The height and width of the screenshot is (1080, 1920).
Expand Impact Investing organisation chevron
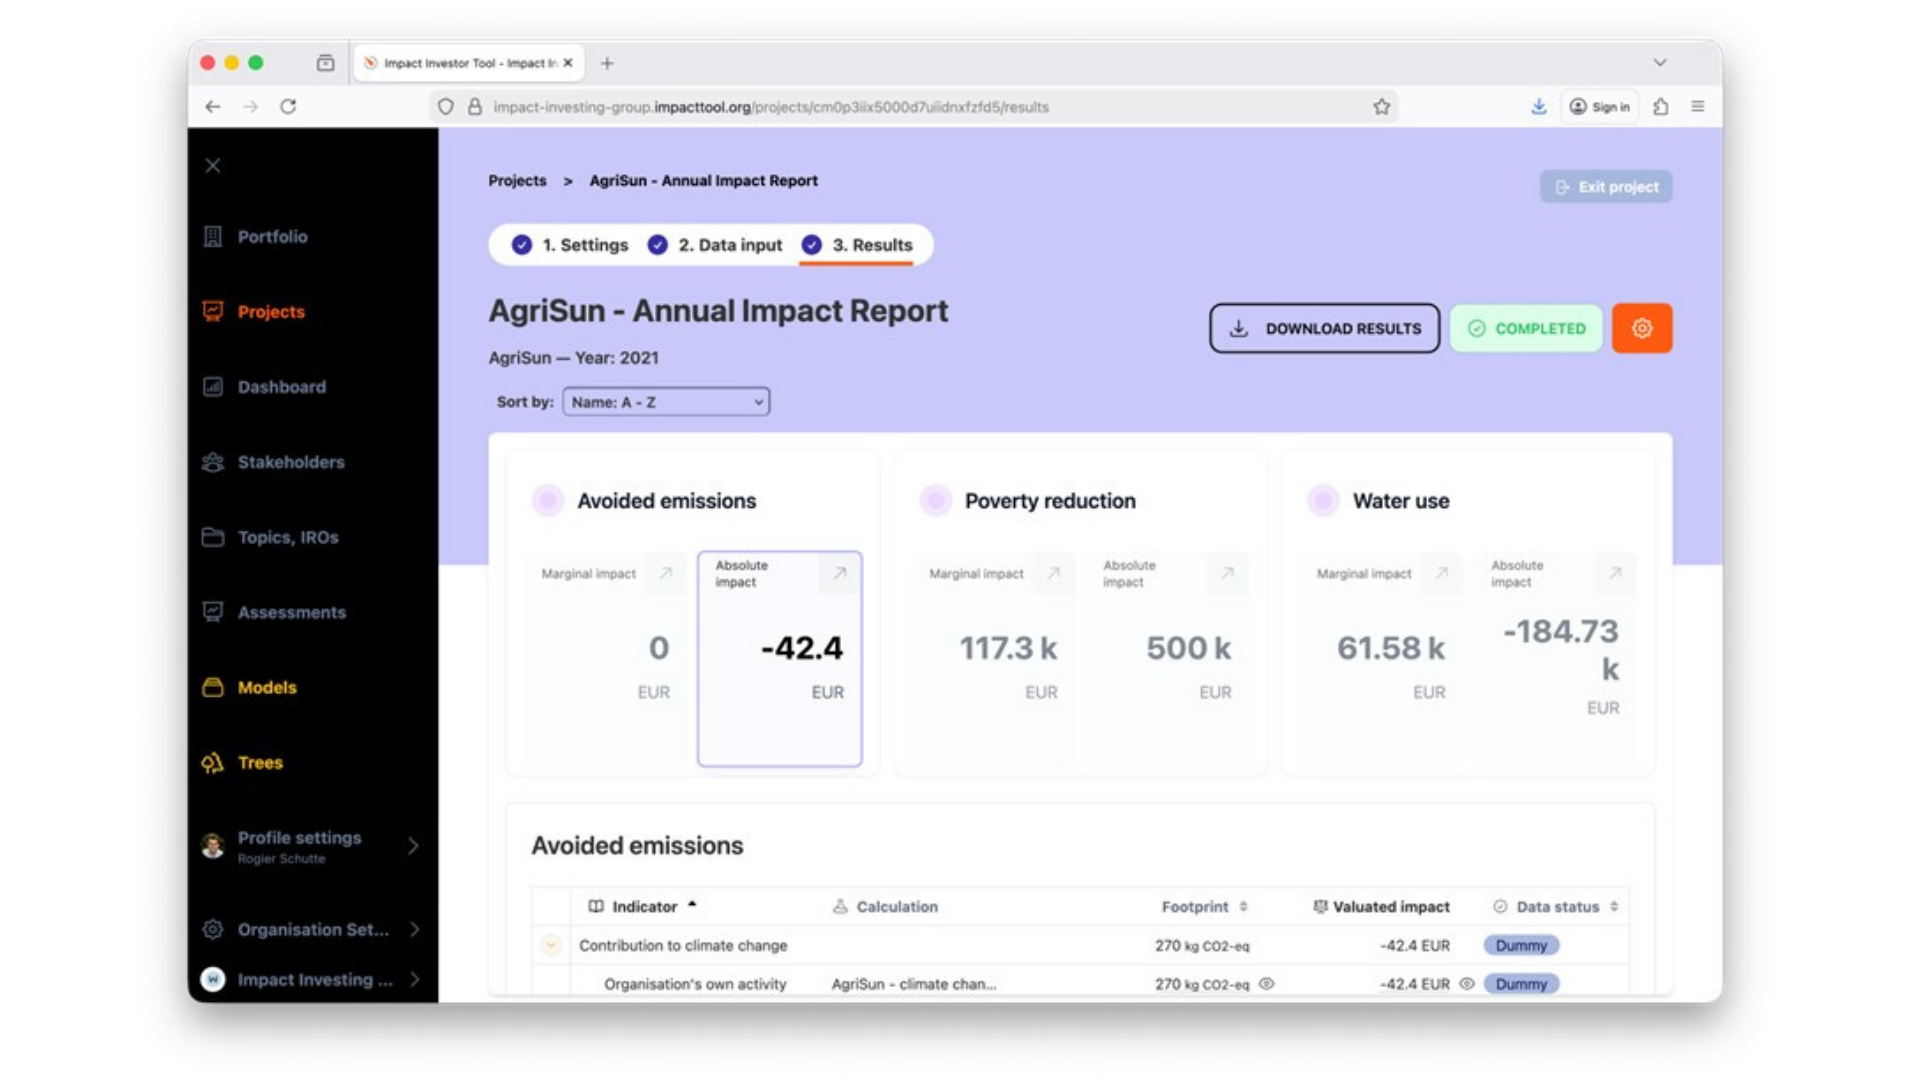click(414, 979)
